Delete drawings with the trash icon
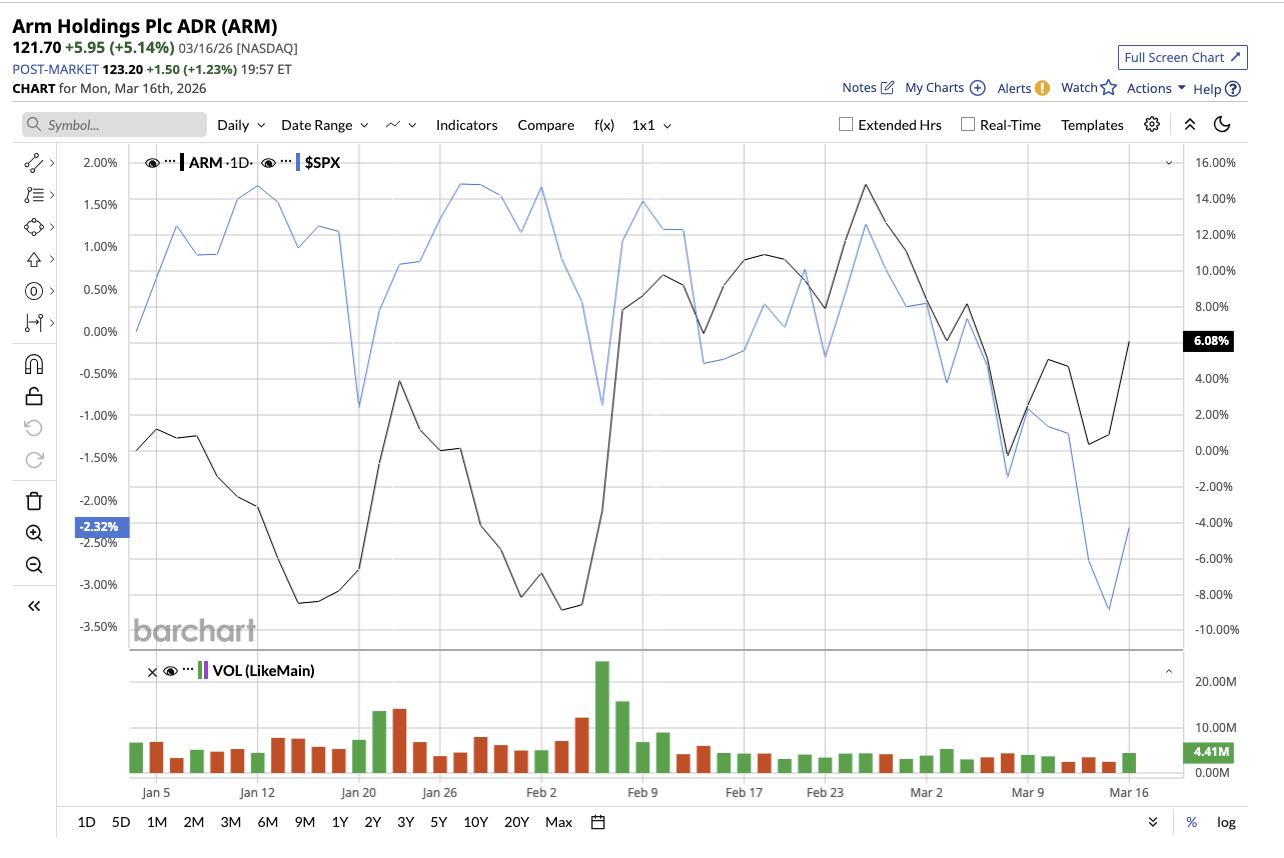This screenshot has width=1284, height=858. (x=34, y=501)
